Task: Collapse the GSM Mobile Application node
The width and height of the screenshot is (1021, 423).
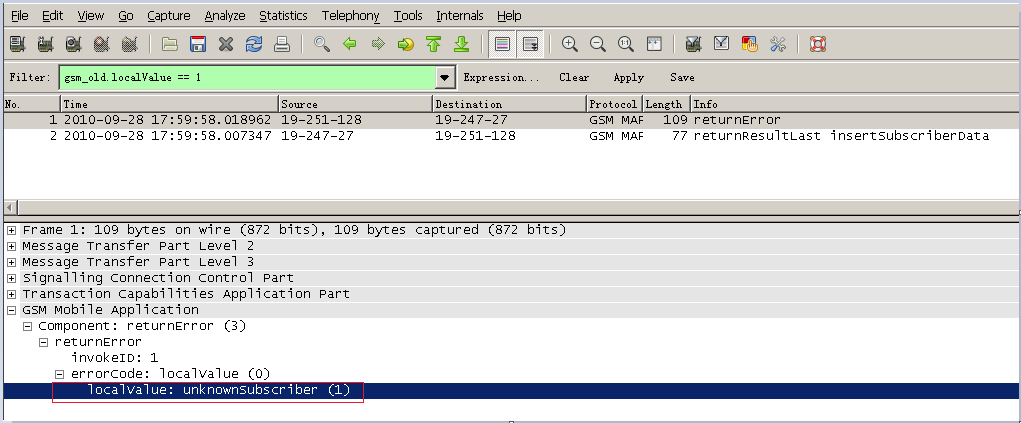Action: pyautogui.click(x=11, y=310)
